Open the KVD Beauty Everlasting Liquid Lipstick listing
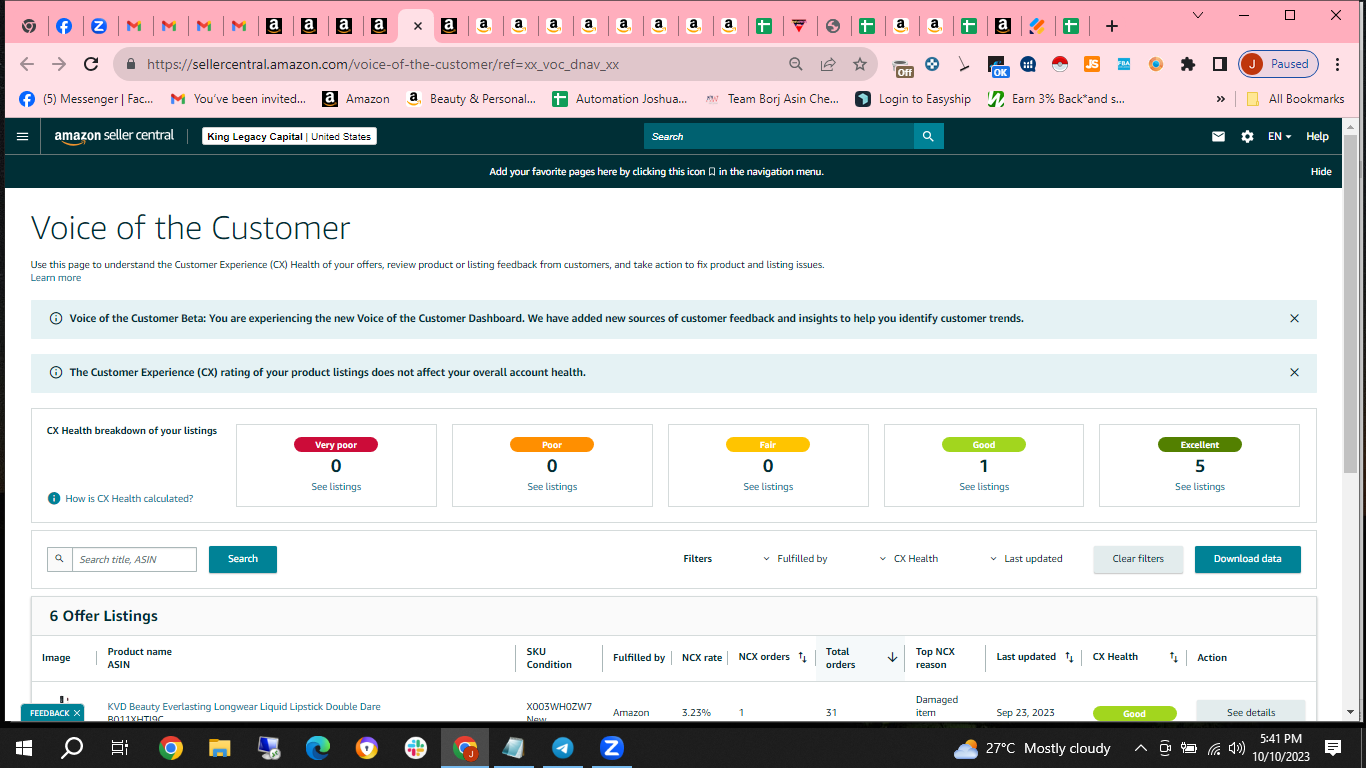 click(244, 707)
